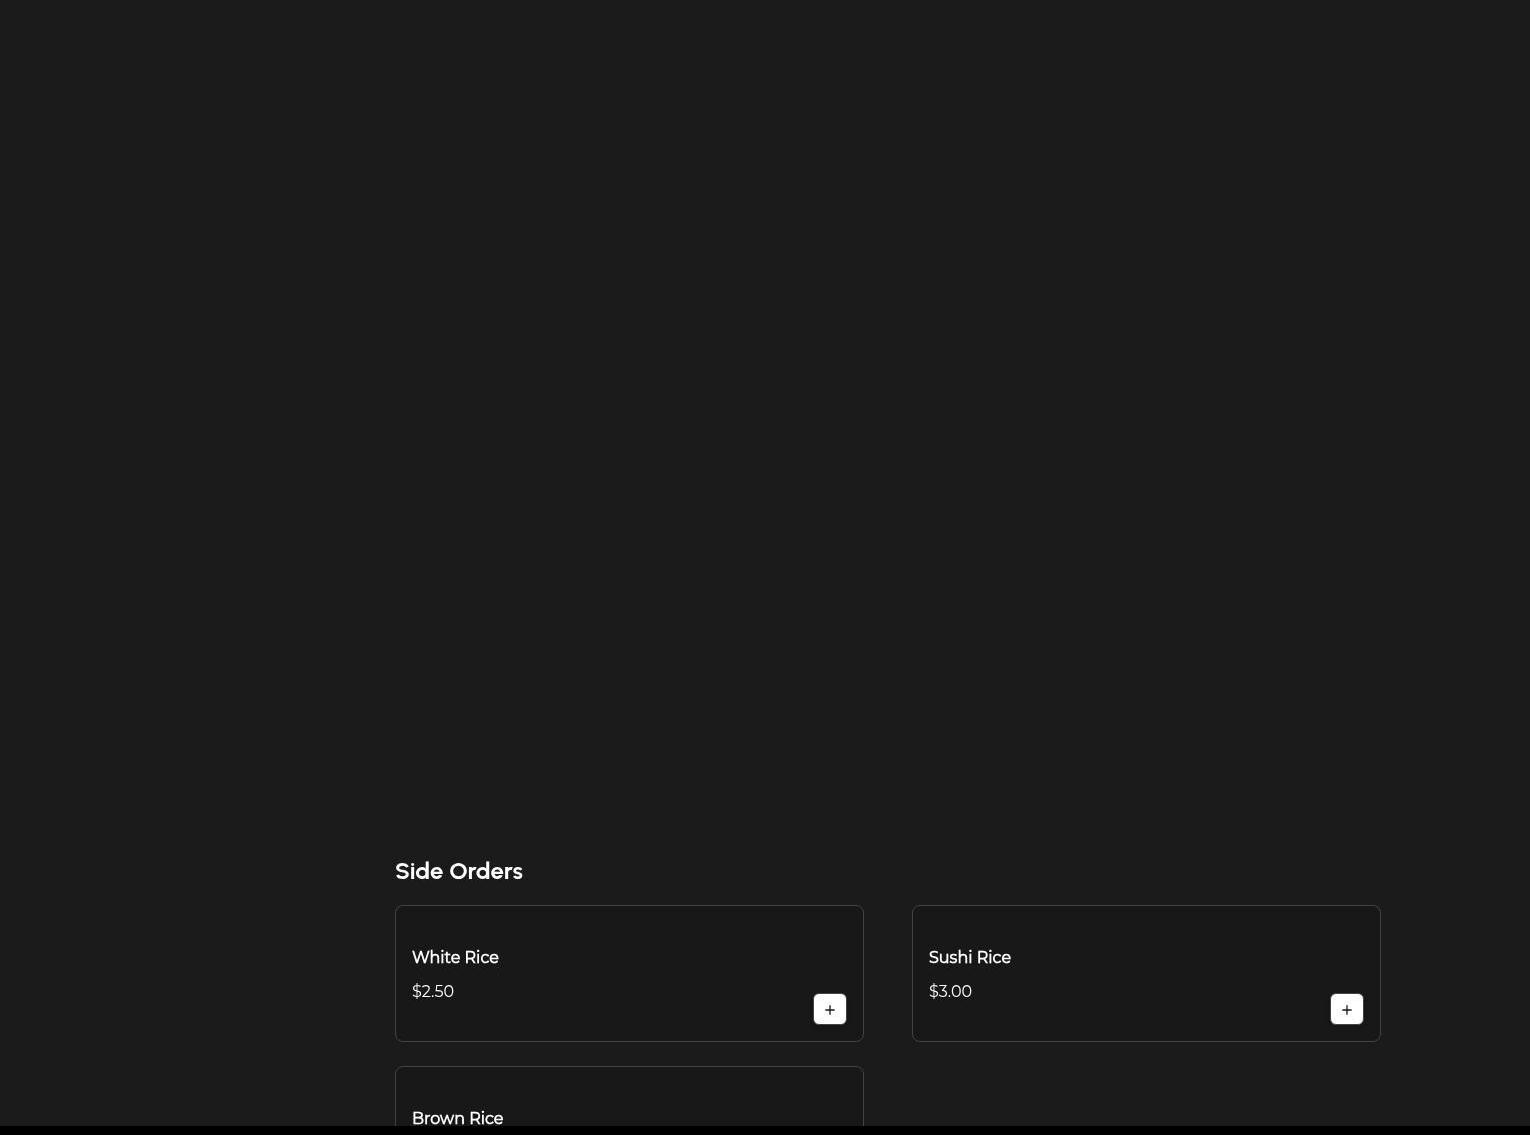Click the Side Orders section heading

coord(459,871)
